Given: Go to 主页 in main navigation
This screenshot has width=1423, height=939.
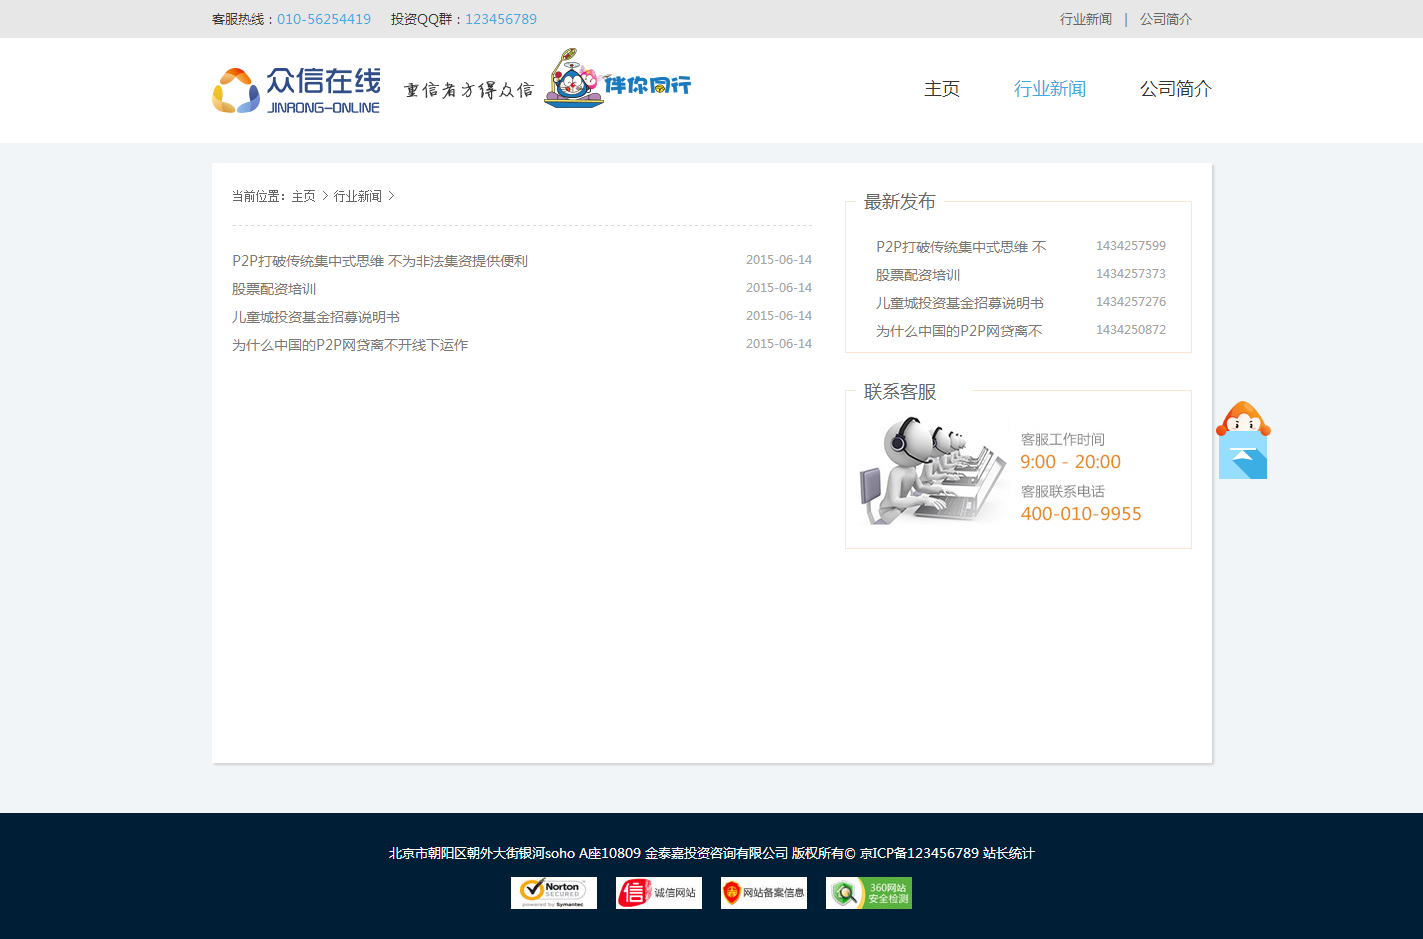Looking at the screenshot, I should [x=941, y=89].
